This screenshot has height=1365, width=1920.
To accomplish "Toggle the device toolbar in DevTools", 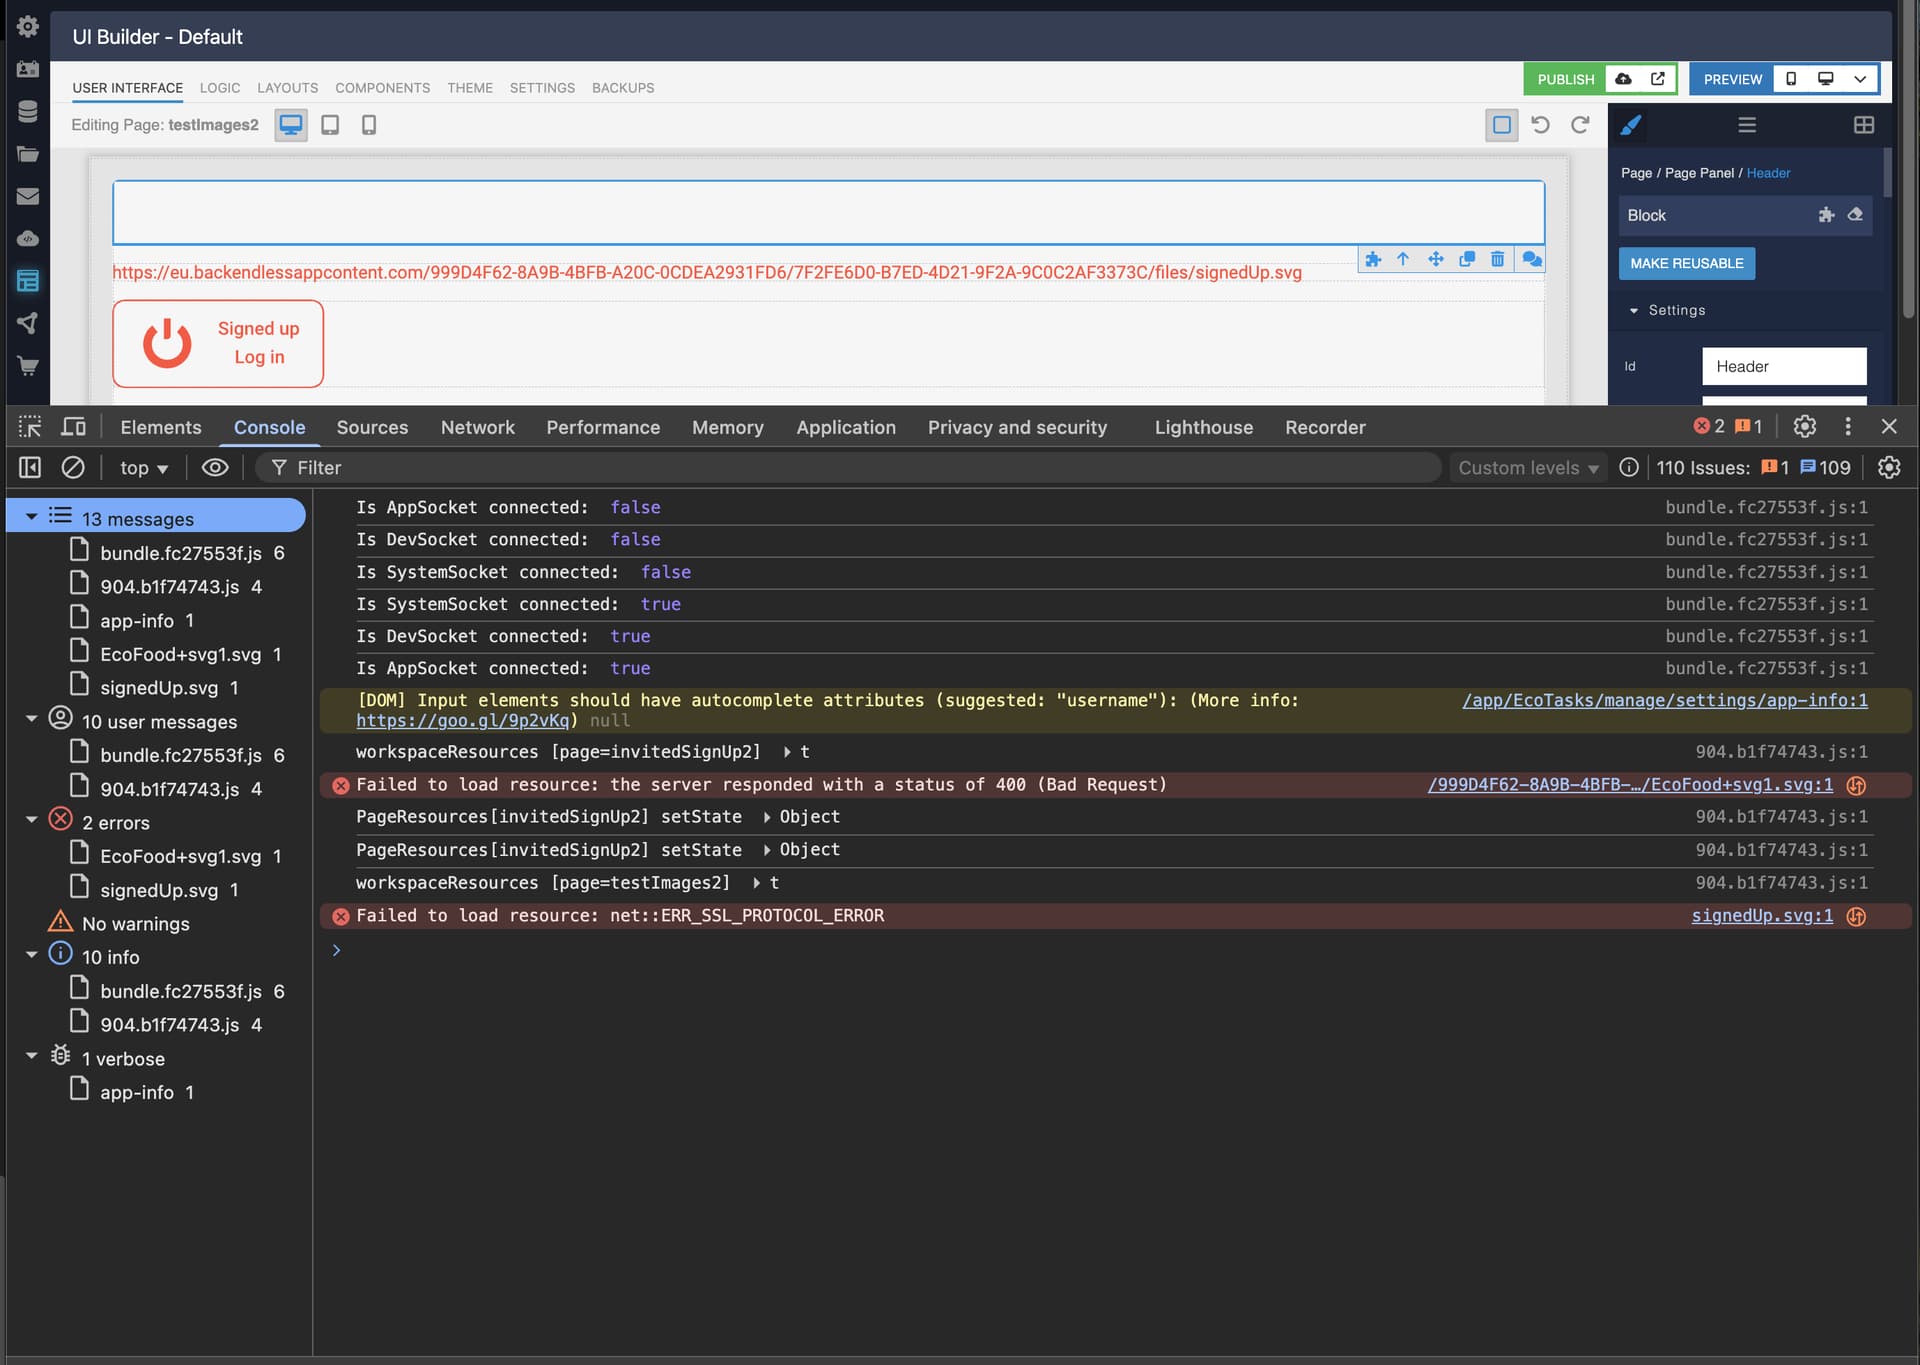I will 74,427.
